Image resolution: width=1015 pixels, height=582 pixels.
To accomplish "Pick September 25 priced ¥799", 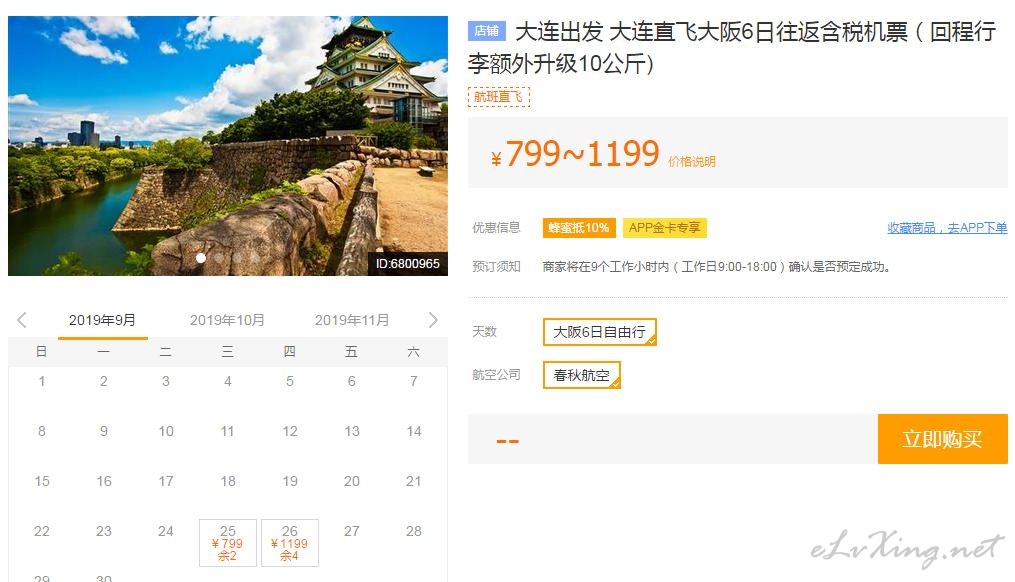I will [228, 543].
